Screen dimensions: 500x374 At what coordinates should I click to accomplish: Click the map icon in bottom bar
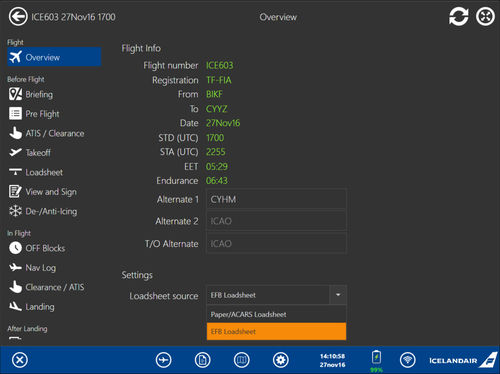coord(241,360)
